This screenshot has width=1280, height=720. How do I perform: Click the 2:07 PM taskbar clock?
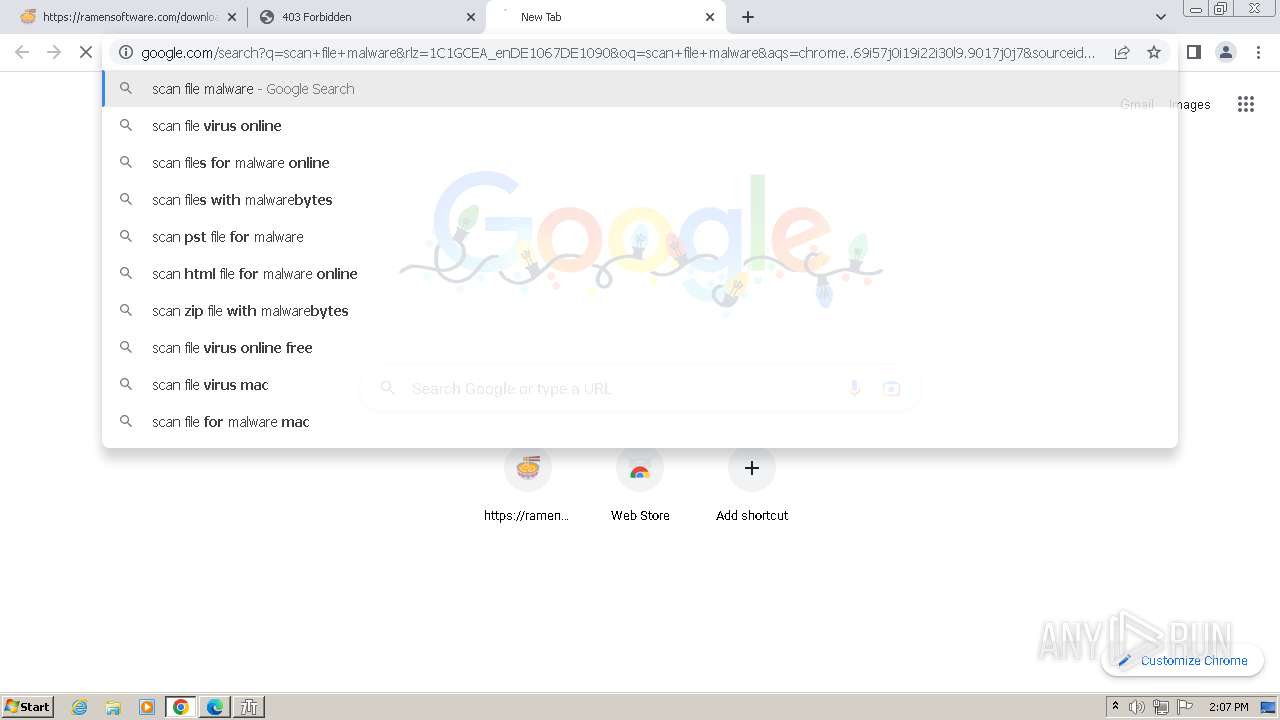[x=1228, y=707]
